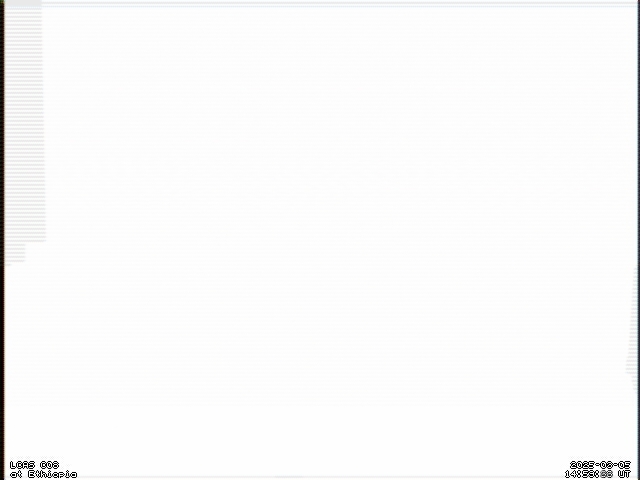Click the faint striped artifact on right edge
Image resolution: width=640 pixels, height=480 pixels.
[x=633, y=329]
